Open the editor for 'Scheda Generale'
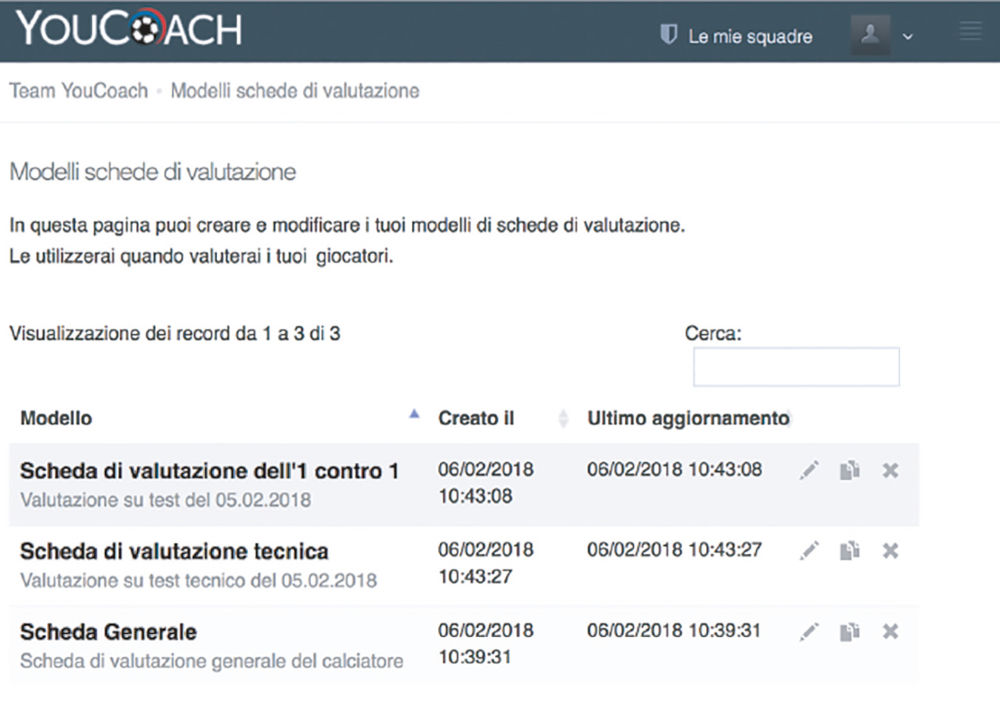The image size is (1000, 711). click(x=809, y=631)
